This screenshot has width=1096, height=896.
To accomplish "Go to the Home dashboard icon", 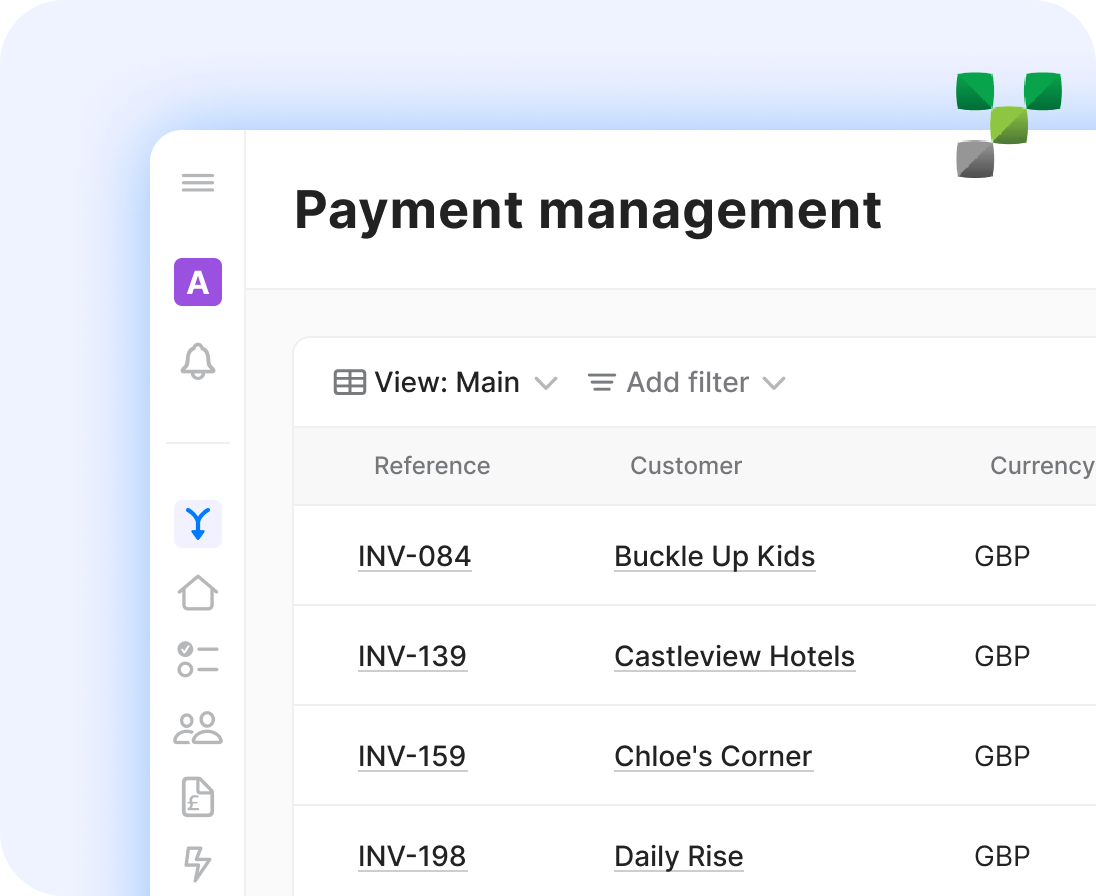I will tap(198, 593).
